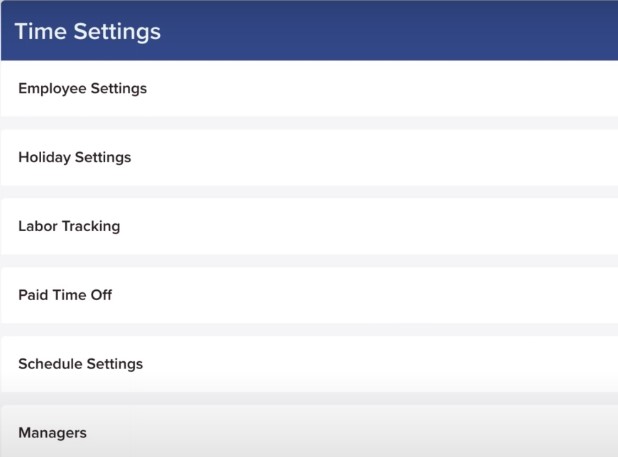
Task: Go to Schedule Settings
Action: pos(309,364)
